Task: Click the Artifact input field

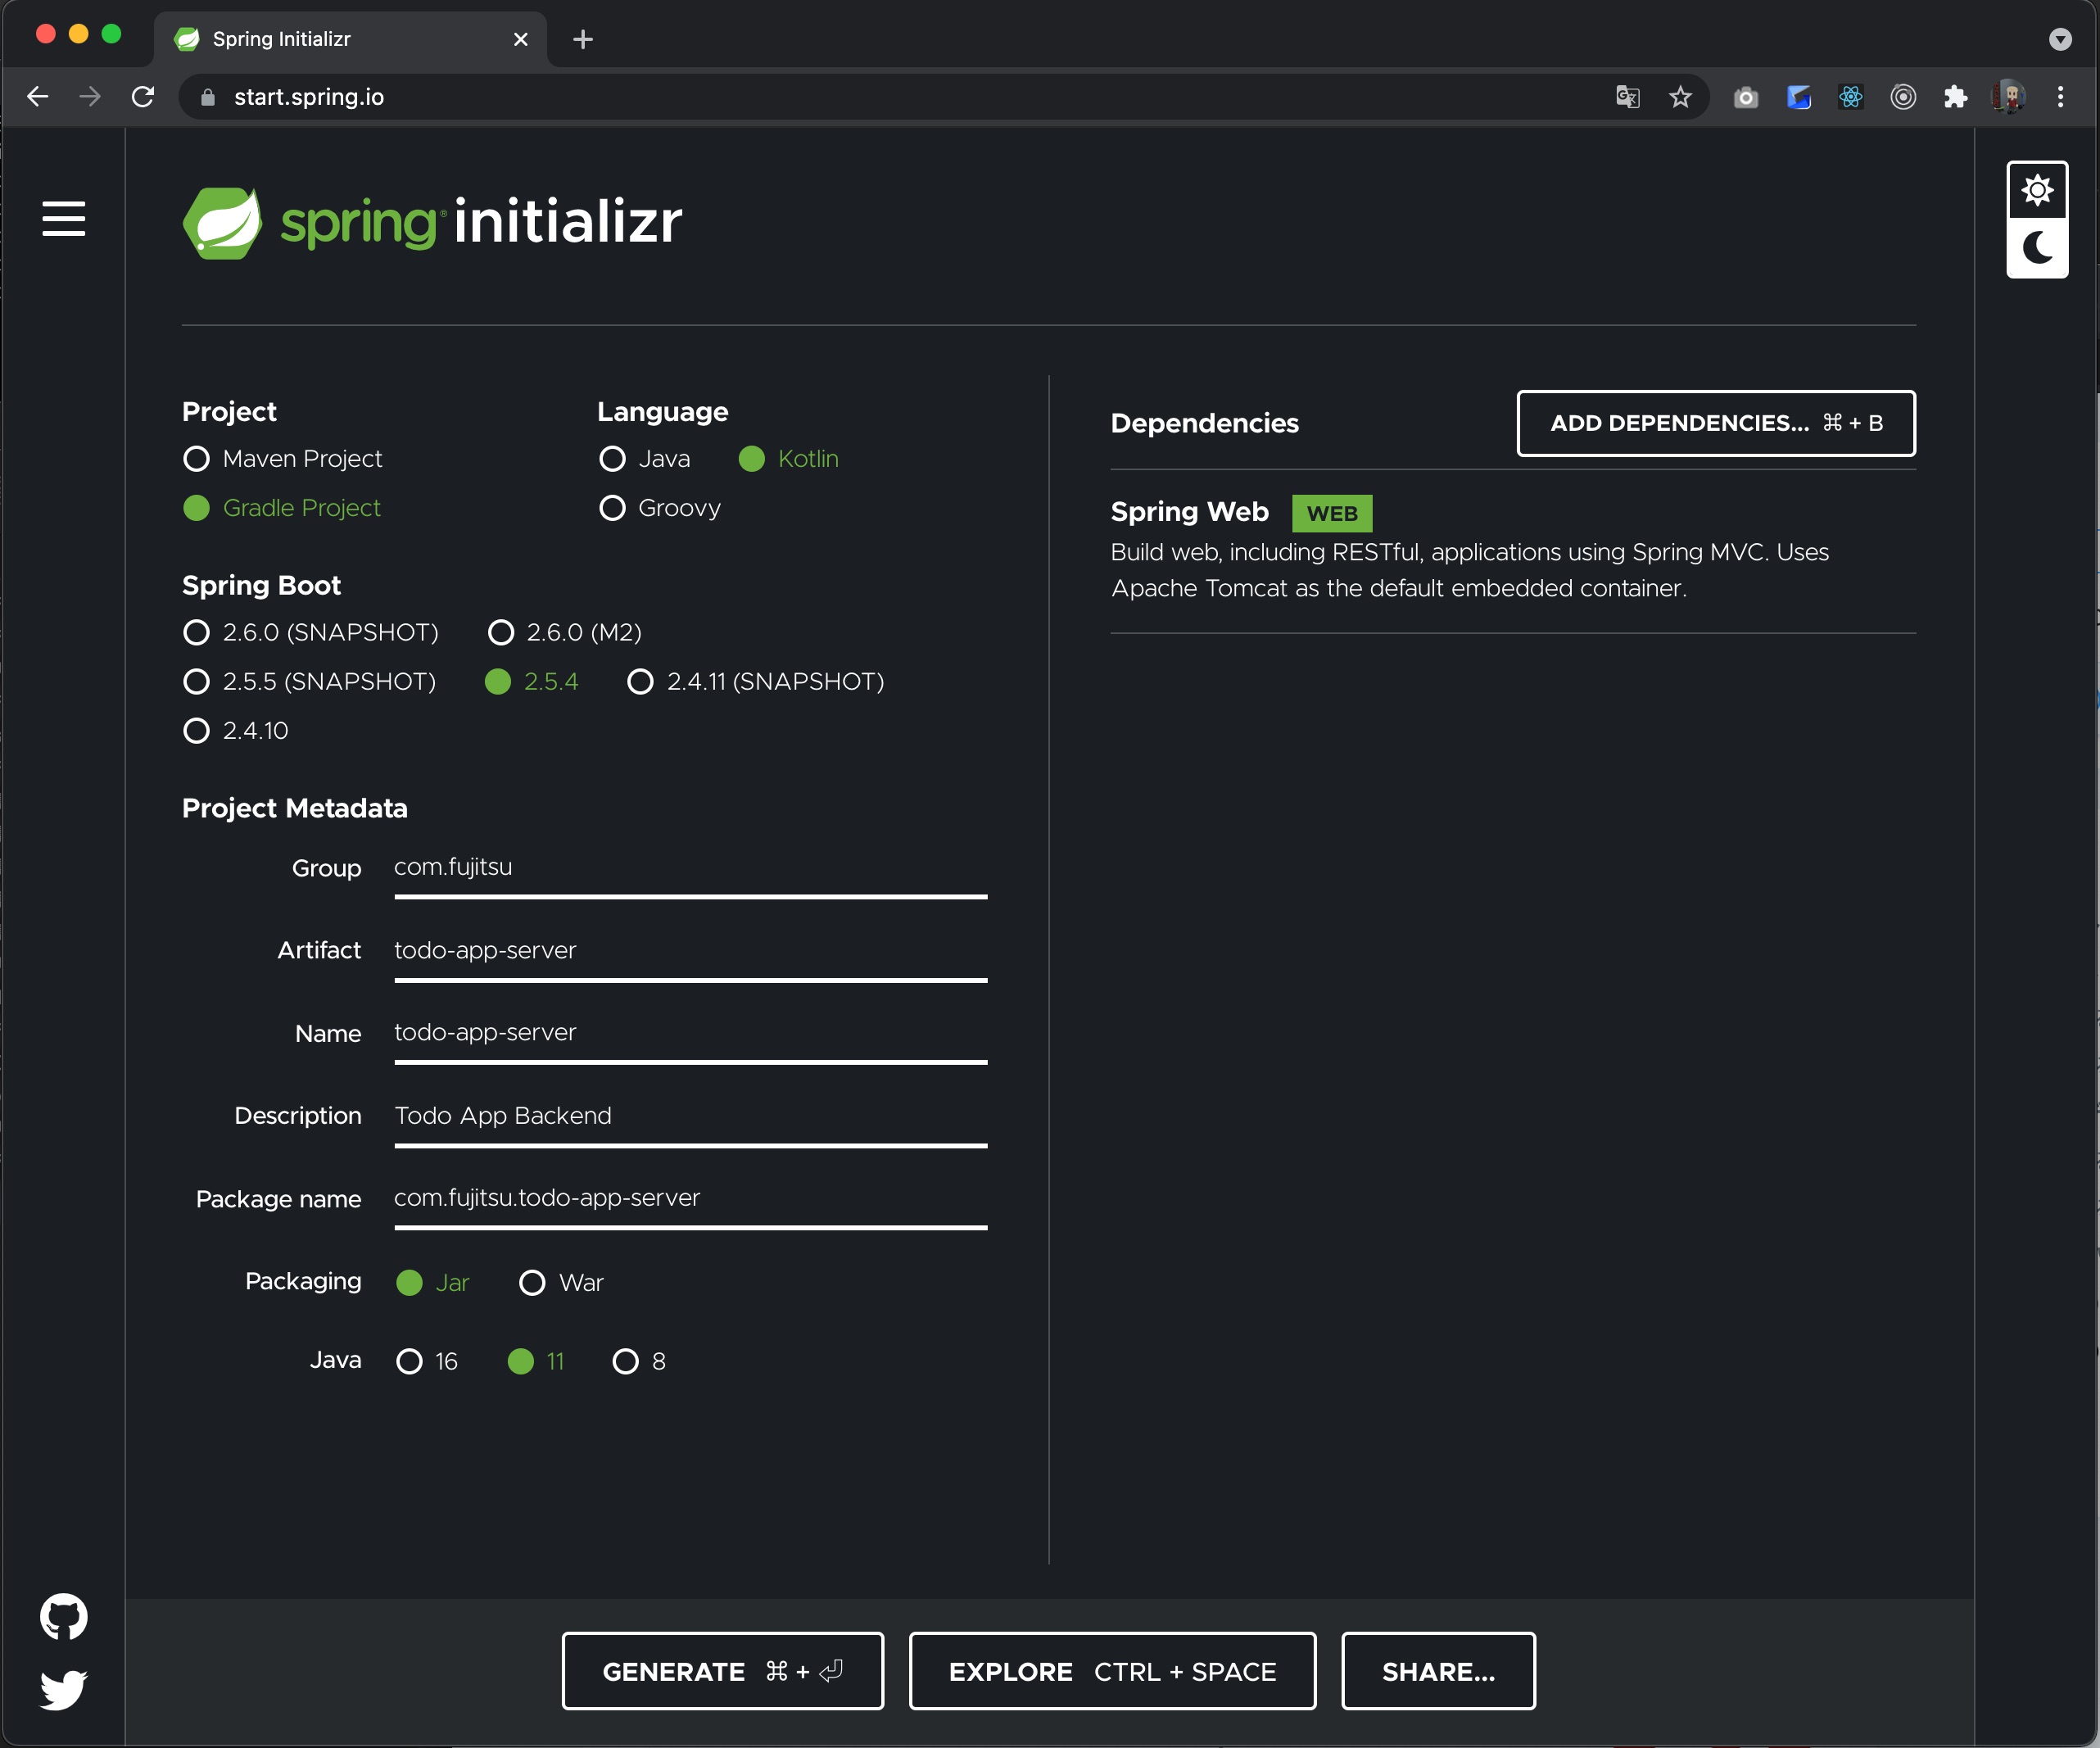Action: pyautogui.click(x=691, y=951)
